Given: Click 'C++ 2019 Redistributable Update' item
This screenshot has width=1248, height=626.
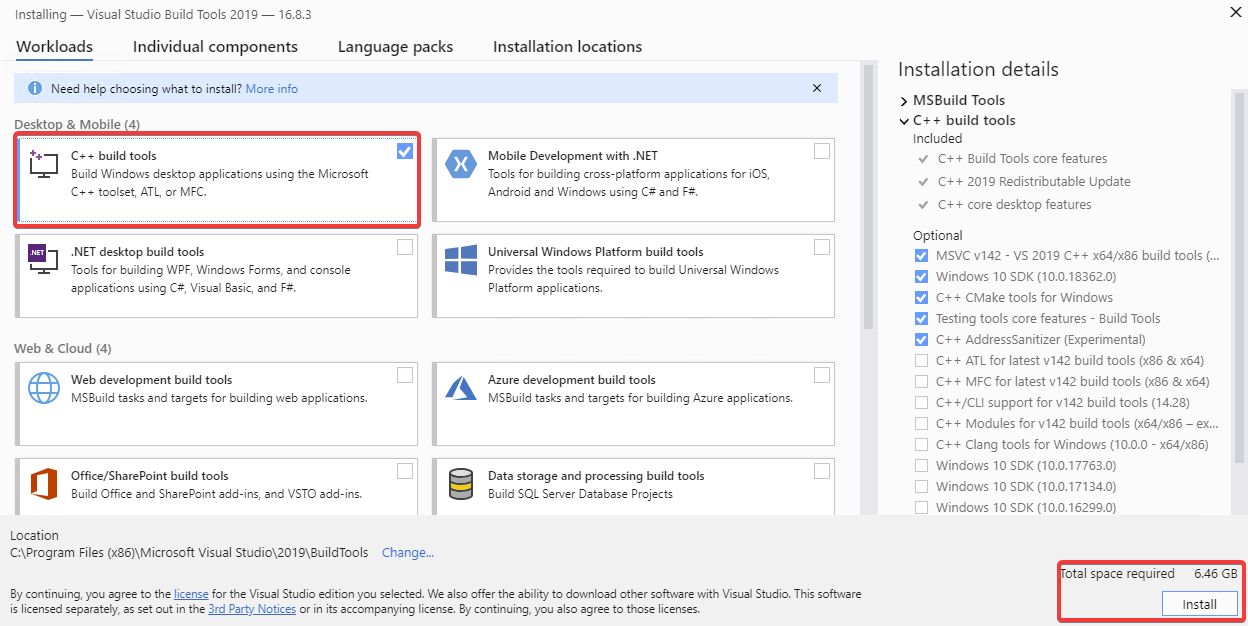Looking at the screenshot, I should pyautogui.click(x=1034, y=181).
